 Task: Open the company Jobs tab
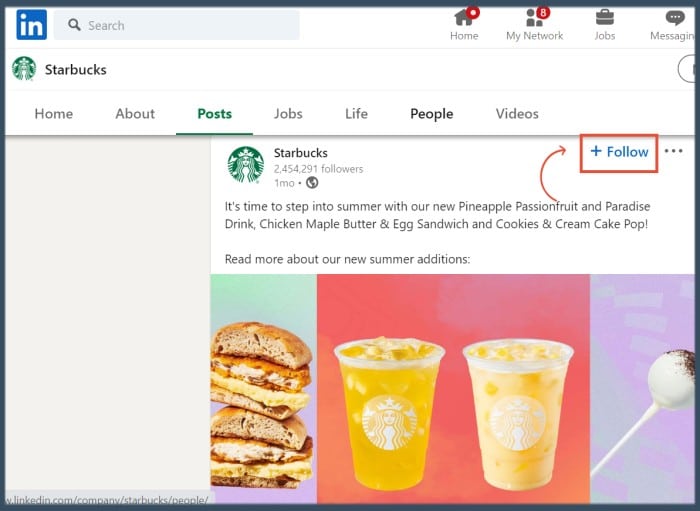pyautogui.click(x=288, y=114)
